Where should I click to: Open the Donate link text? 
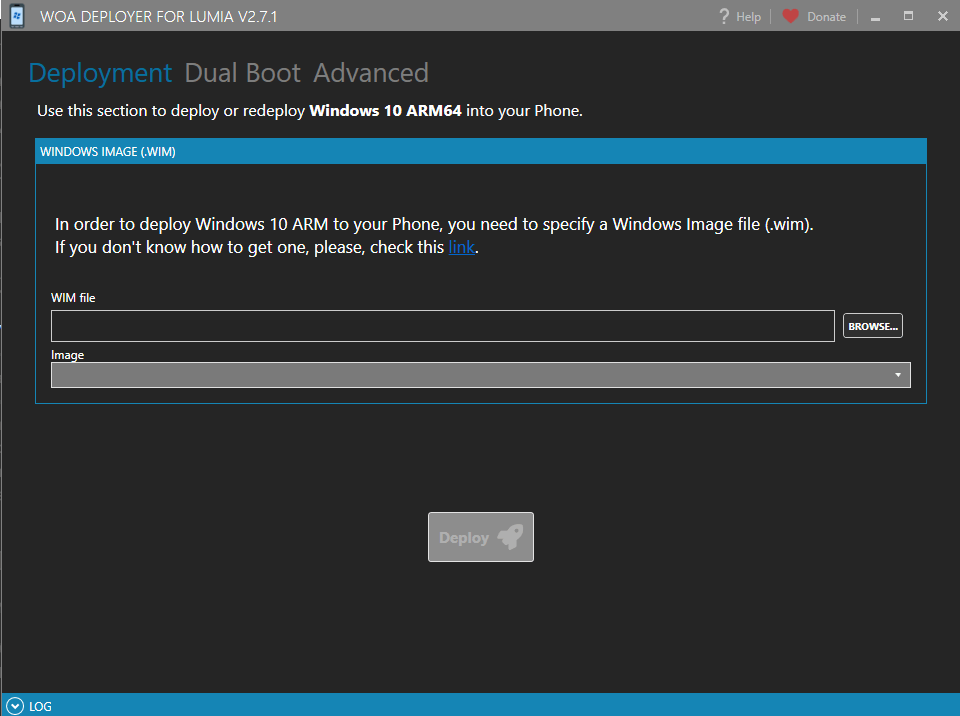(826, 17)
